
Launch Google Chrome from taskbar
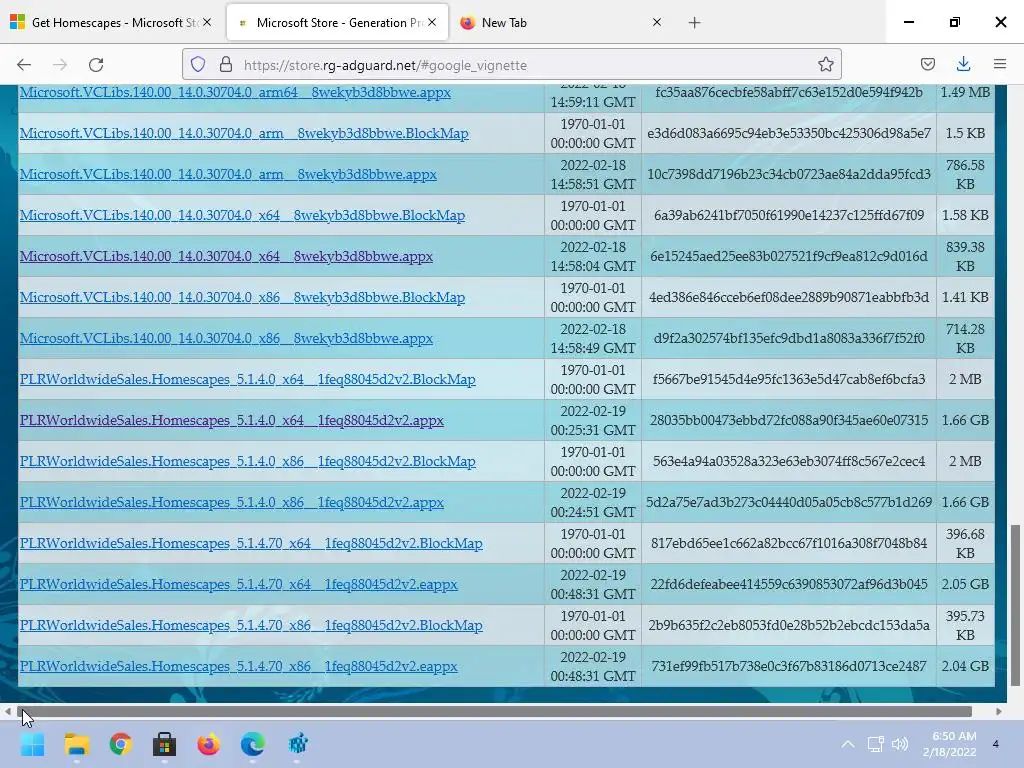click(121, 744)
